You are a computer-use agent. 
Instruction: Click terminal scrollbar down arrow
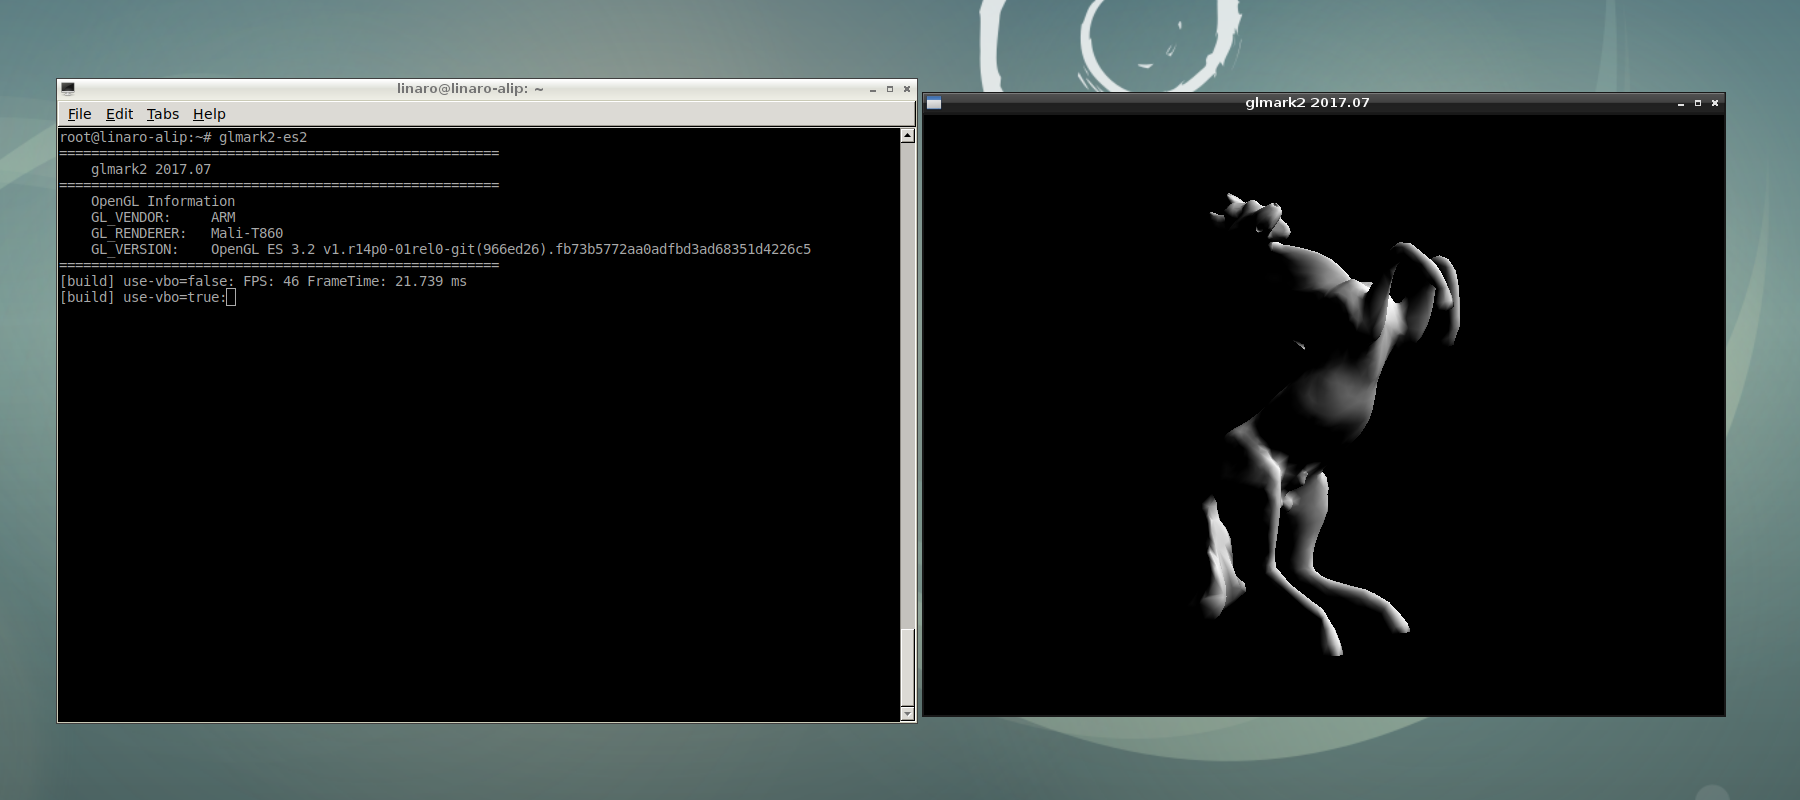[x=907, y=713]
